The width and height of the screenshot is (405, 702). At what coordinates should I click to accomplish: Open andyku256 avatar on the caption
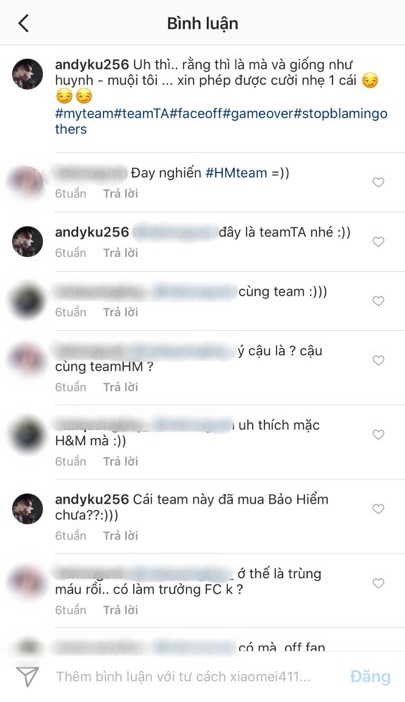pyautogui.click(x=27, y=73)
